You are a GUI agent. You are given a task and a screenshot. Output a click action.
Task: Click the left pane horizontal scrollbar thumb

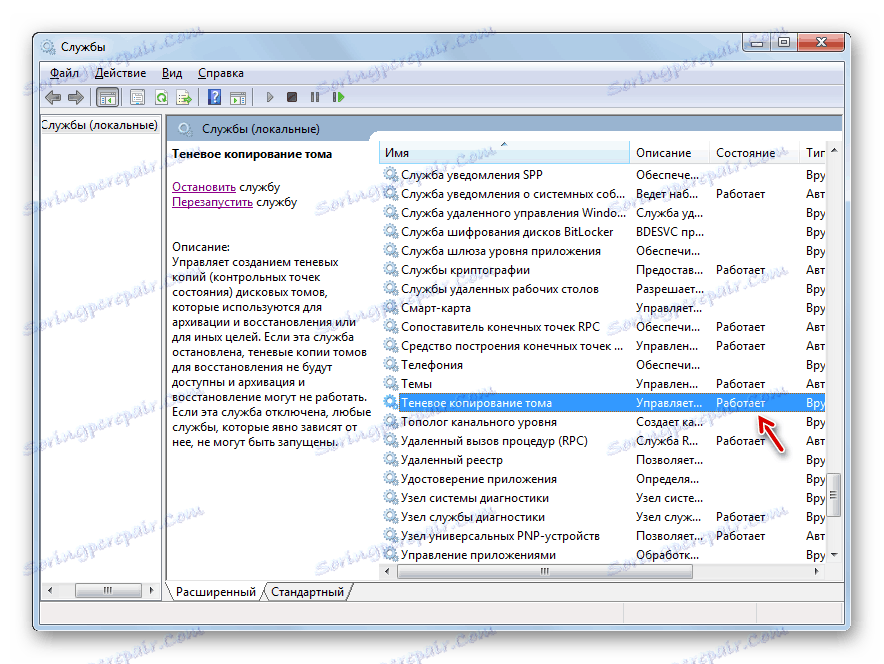108,590
